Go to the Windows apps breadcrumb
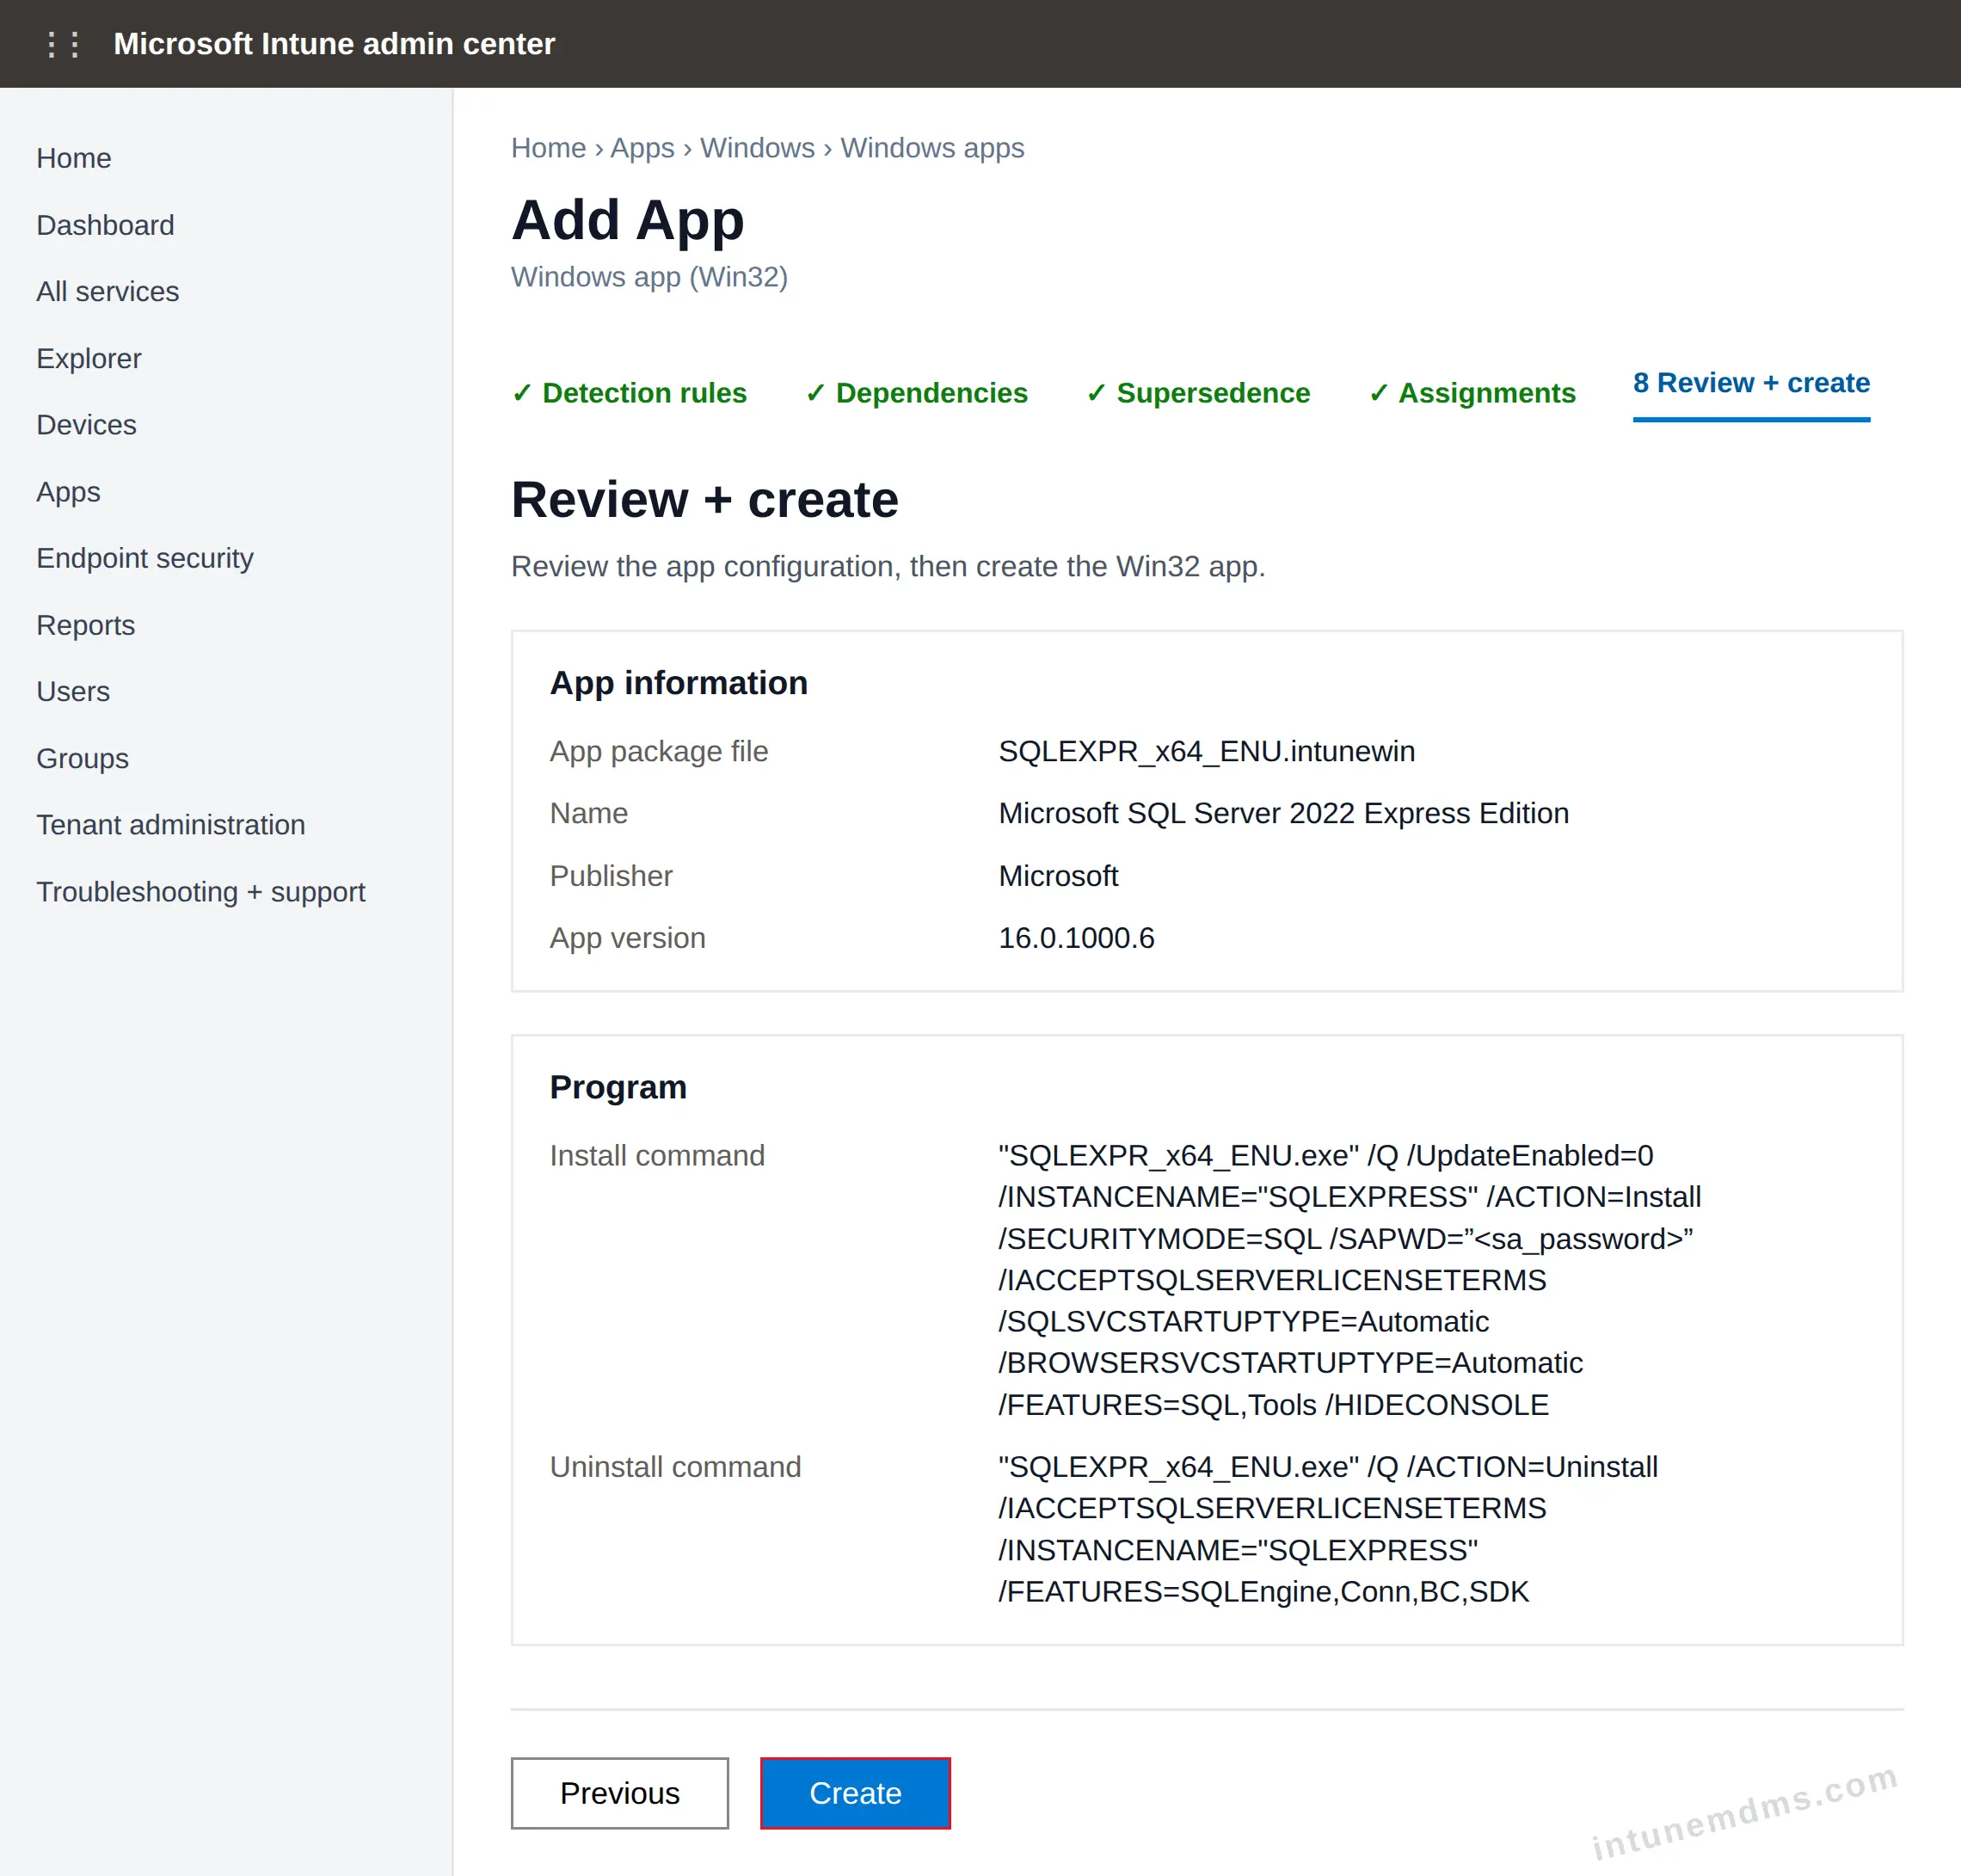 [932, 148]
